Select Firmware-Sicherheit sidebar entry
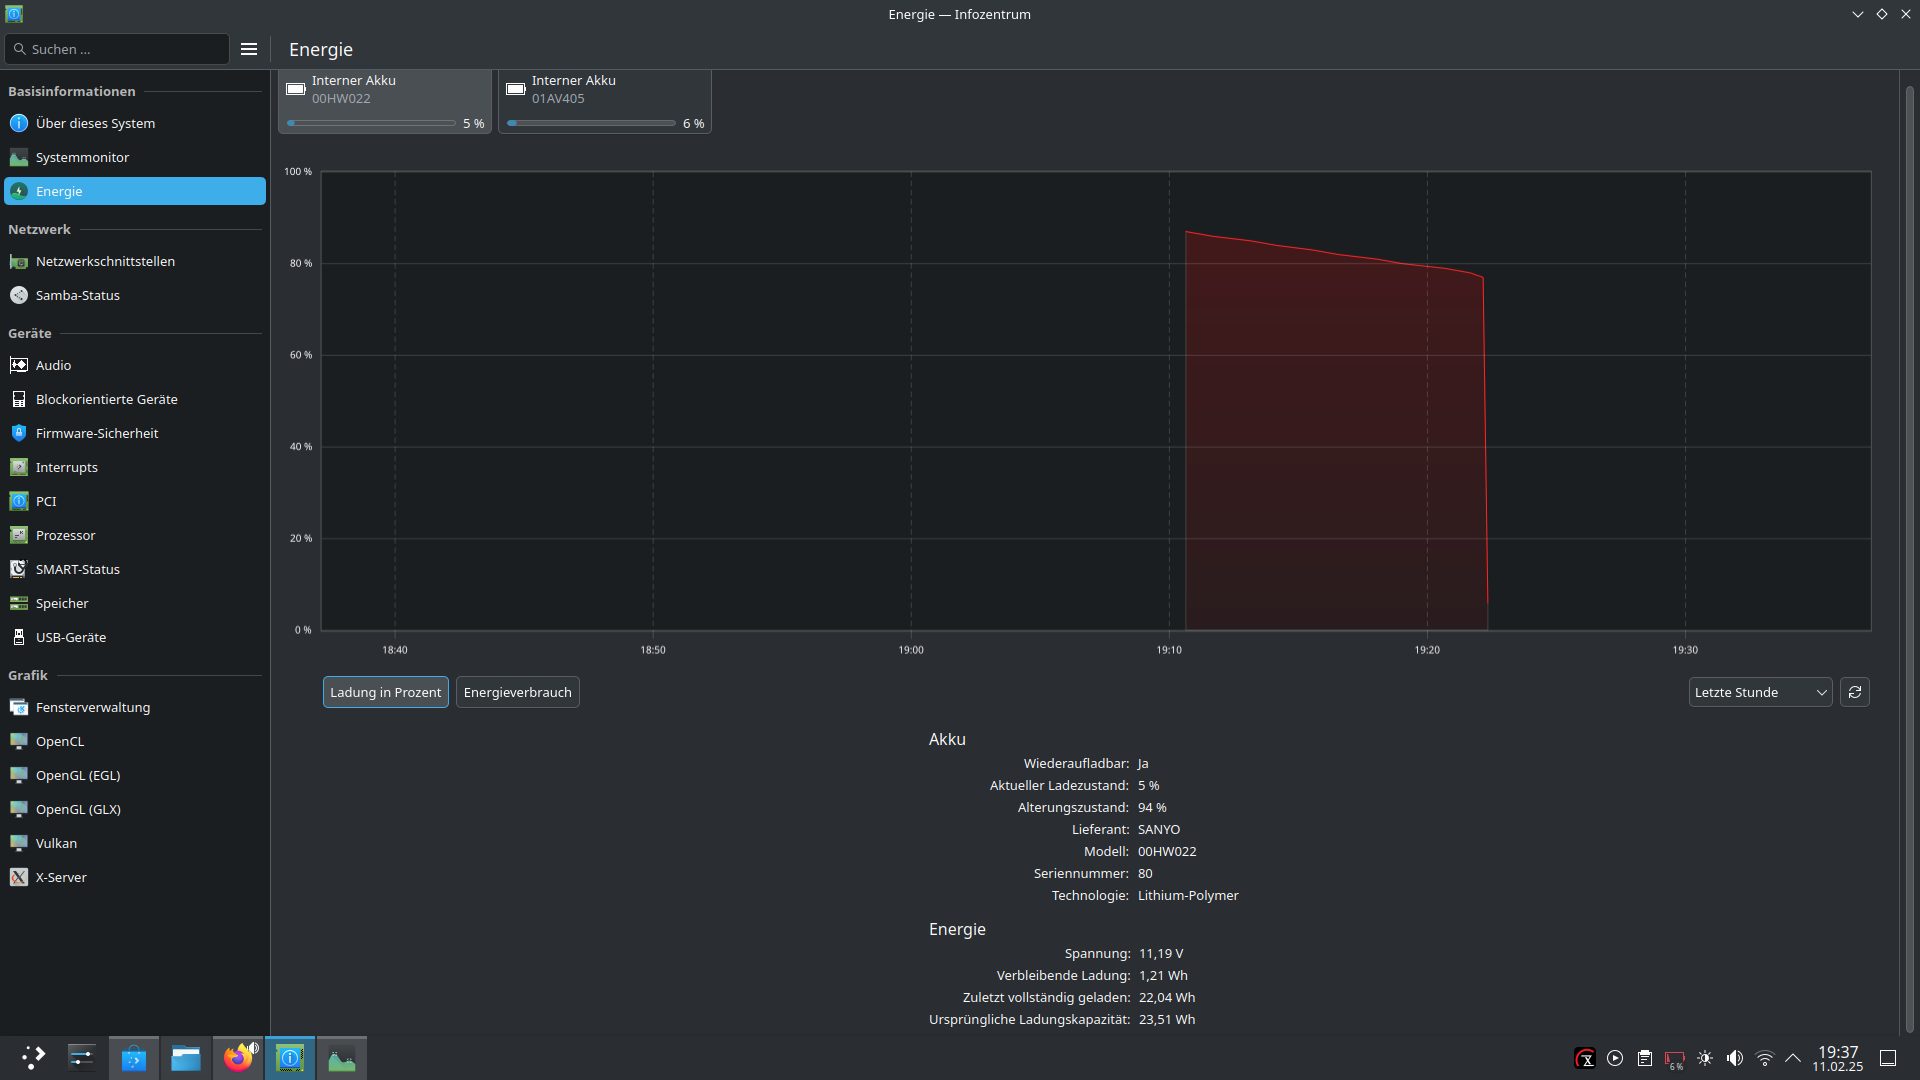This screenshot has width=1920, height=1080. [x=97, y=433]
